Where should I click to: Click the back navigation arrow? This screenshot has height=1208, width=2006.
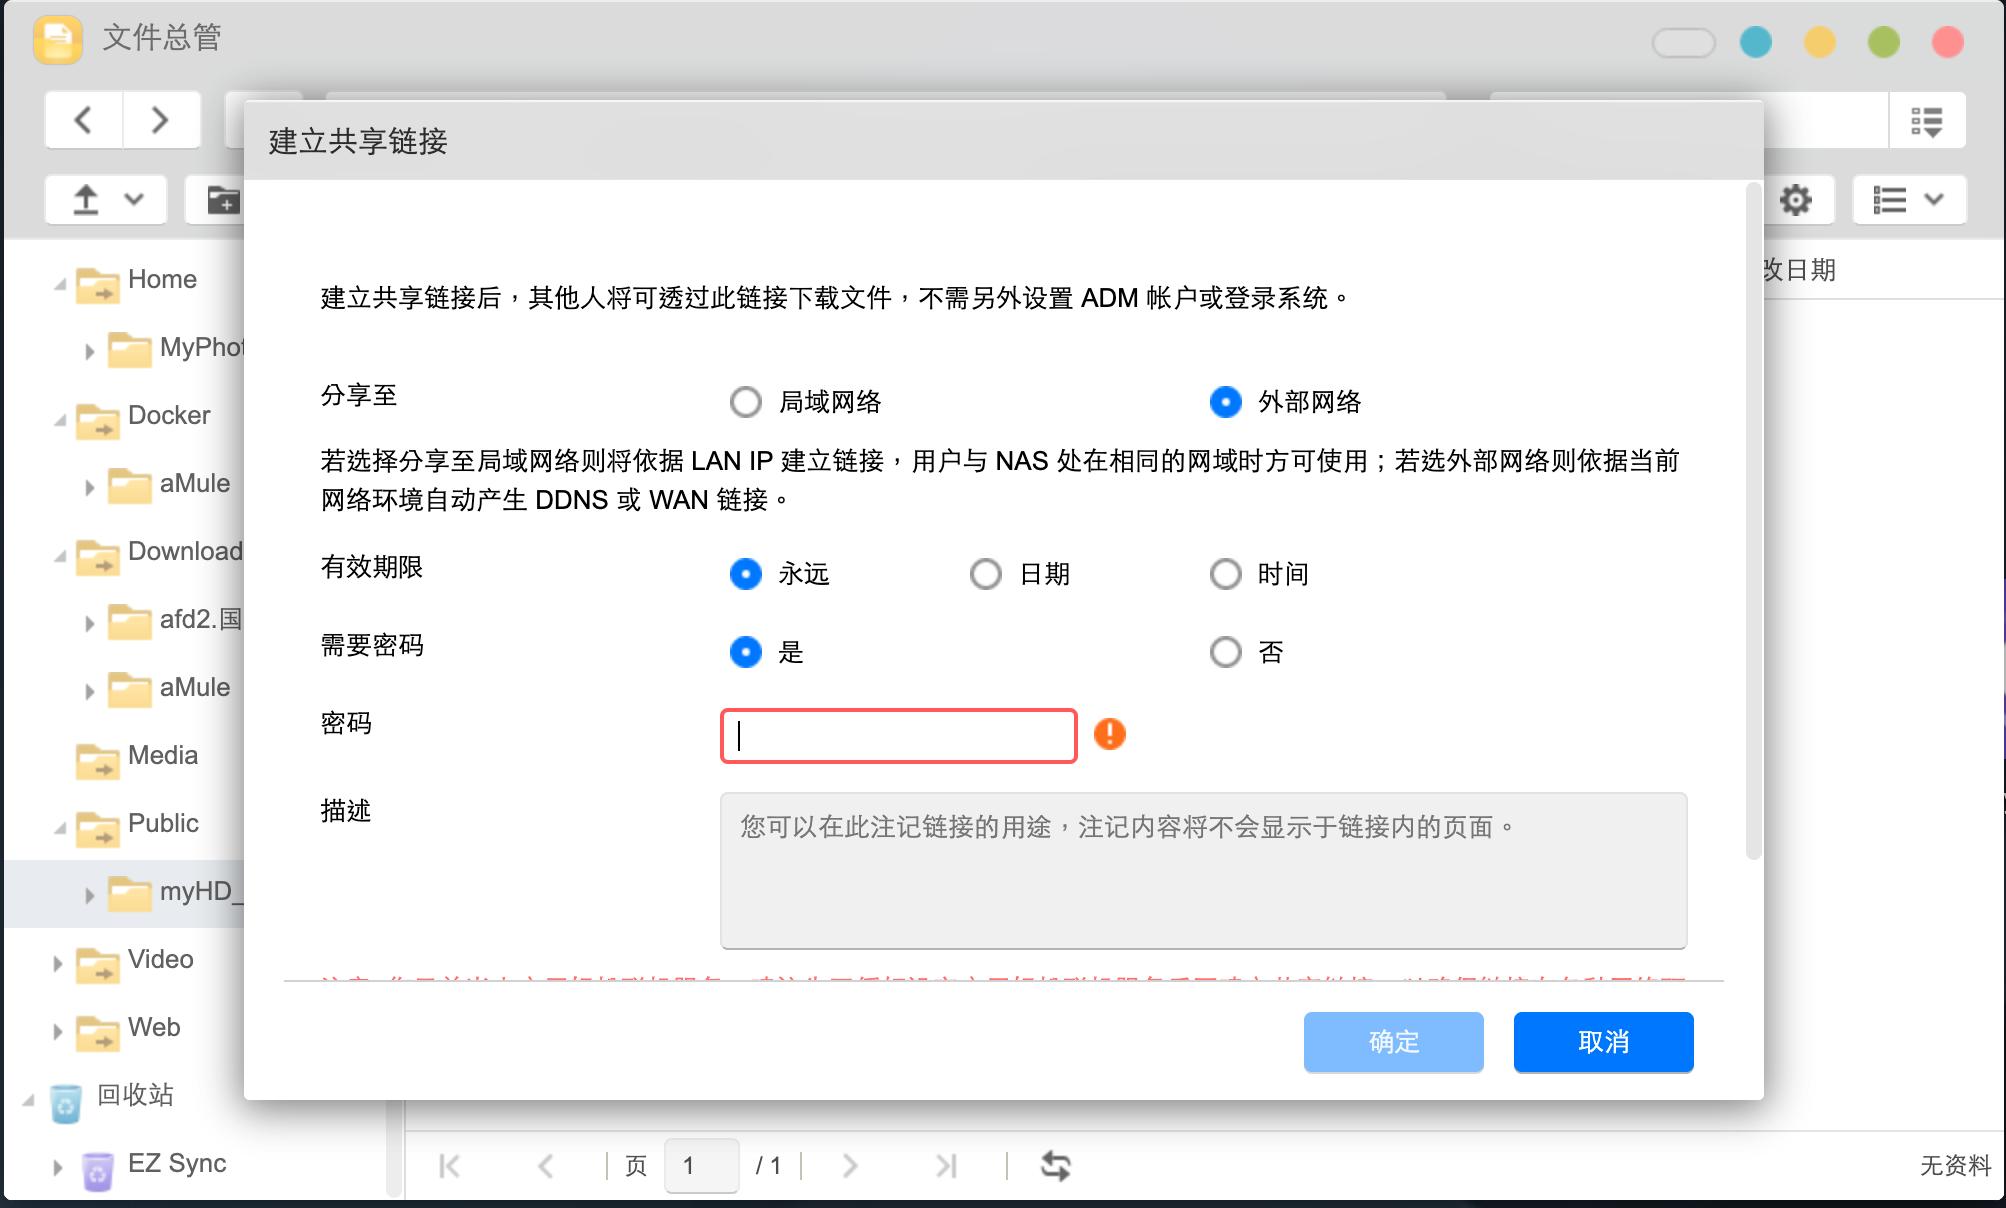click(x=84, y=119)
